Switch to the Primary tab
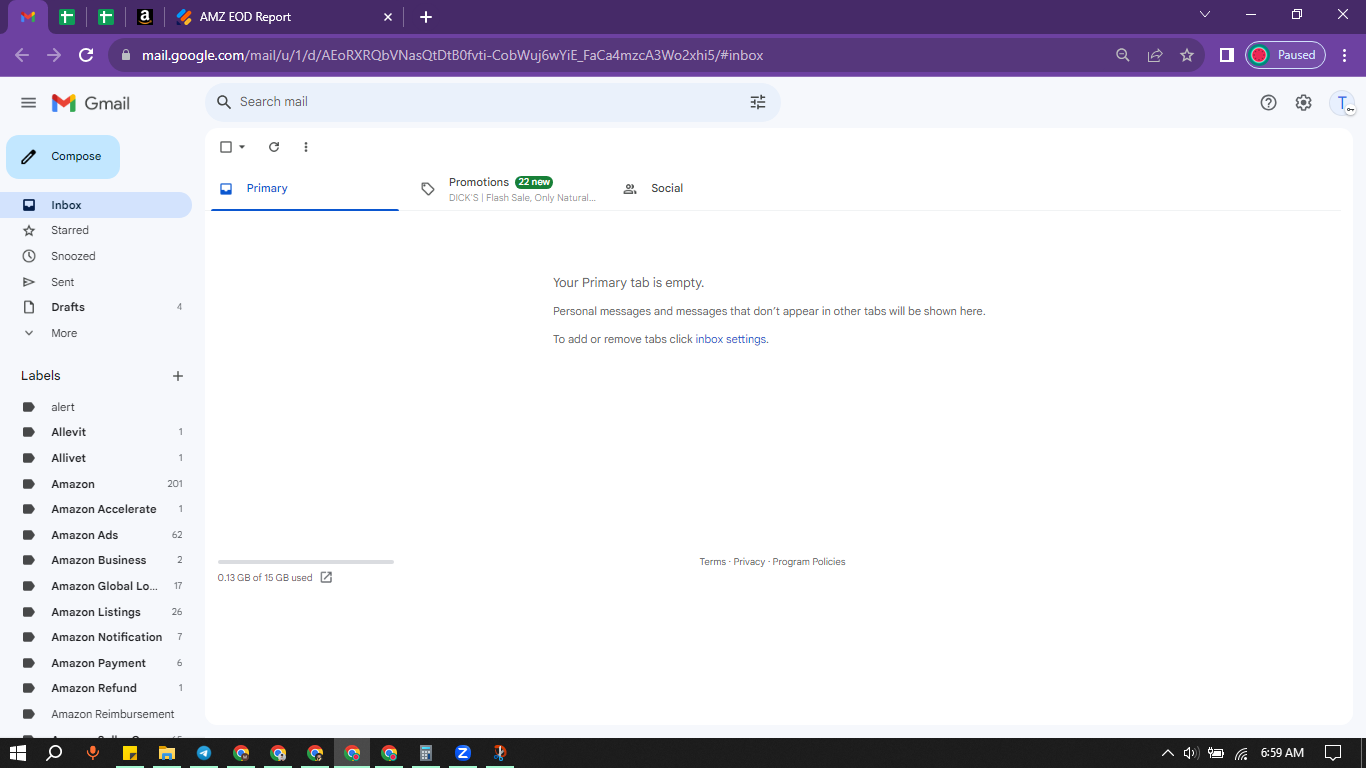The height and width of the screenshot is (768, 1366). [x=305, y=188]
